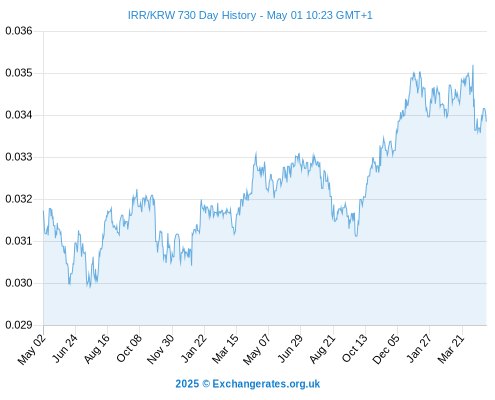Open the Exchangerates.org.uk copyright link
Image resolution: width=495 pixels, height=400 pixels.
point(247,384)
